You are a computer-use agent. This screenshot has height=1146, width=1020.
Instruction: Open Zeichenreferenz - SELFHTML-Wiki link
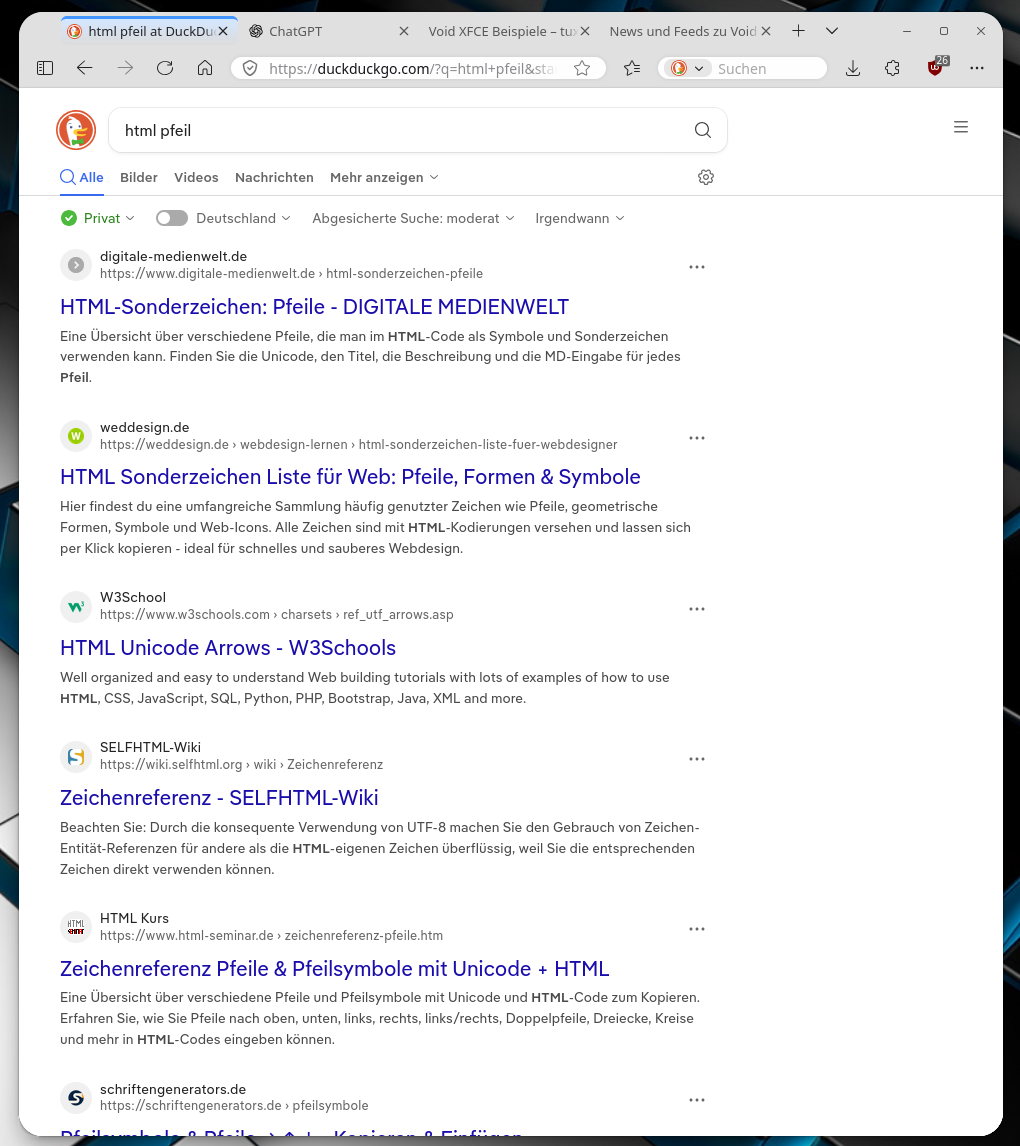(219, 797)
